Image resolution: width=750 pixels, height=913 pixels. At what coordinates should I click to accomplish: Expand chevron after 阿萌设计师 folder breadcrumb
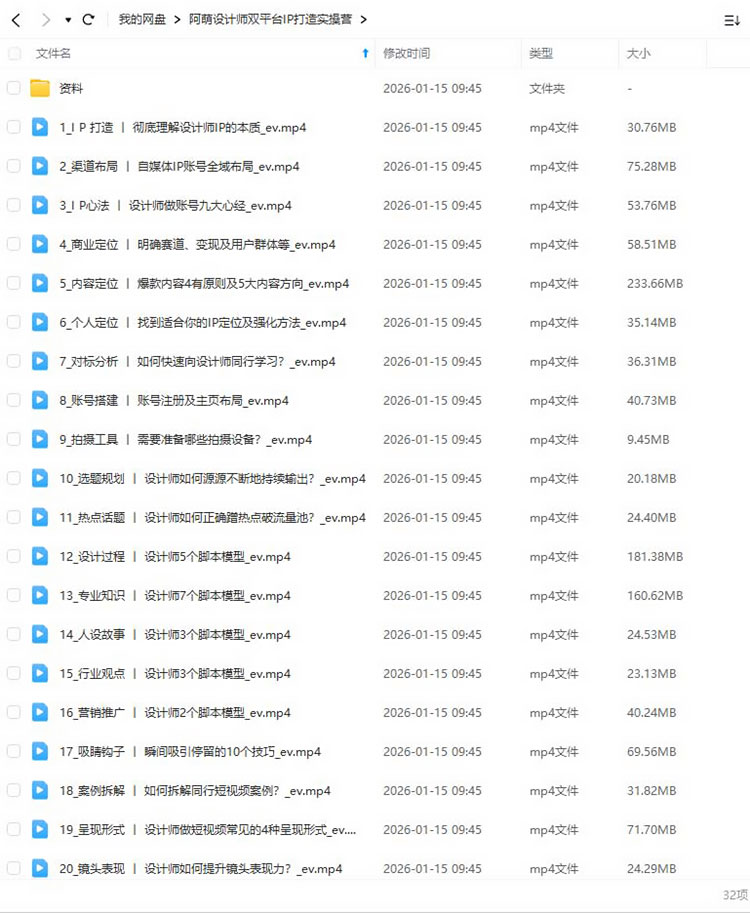pyautogui.click(x=363, y=20)
